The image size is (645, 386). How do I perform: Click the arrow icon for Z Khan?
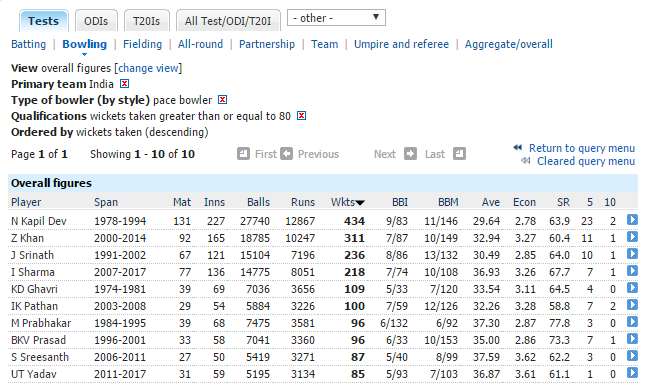click(x=632, y=237)
